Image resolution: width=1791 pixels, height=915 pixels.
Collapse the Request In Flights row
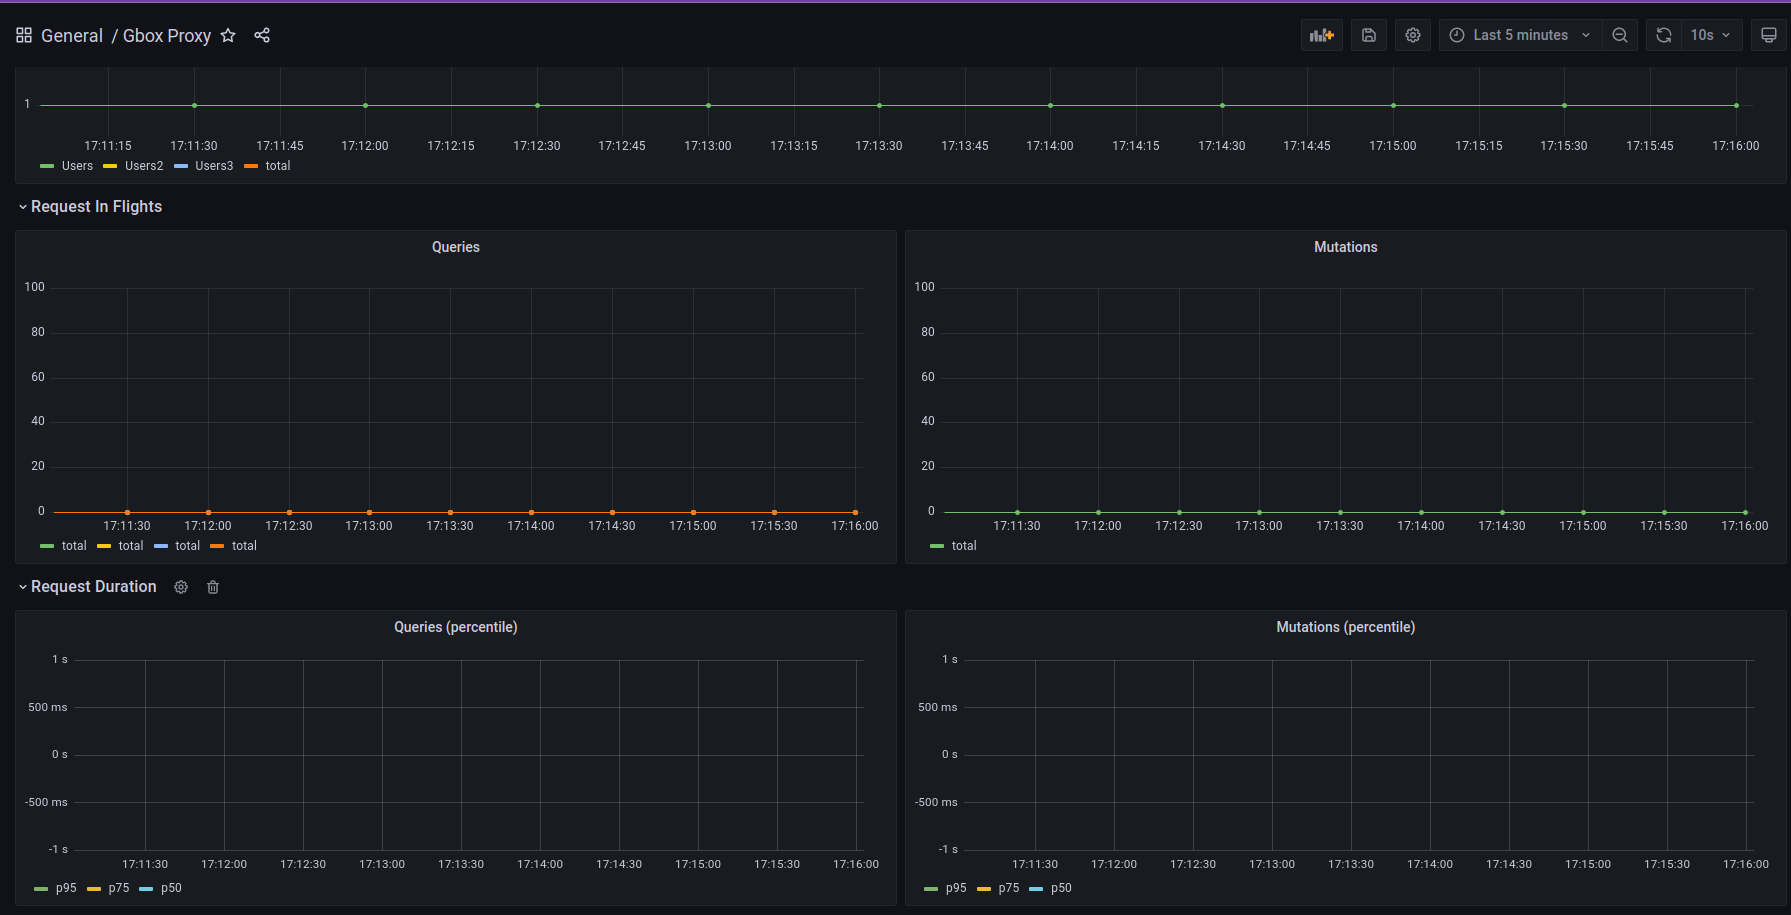coord(96,207)
